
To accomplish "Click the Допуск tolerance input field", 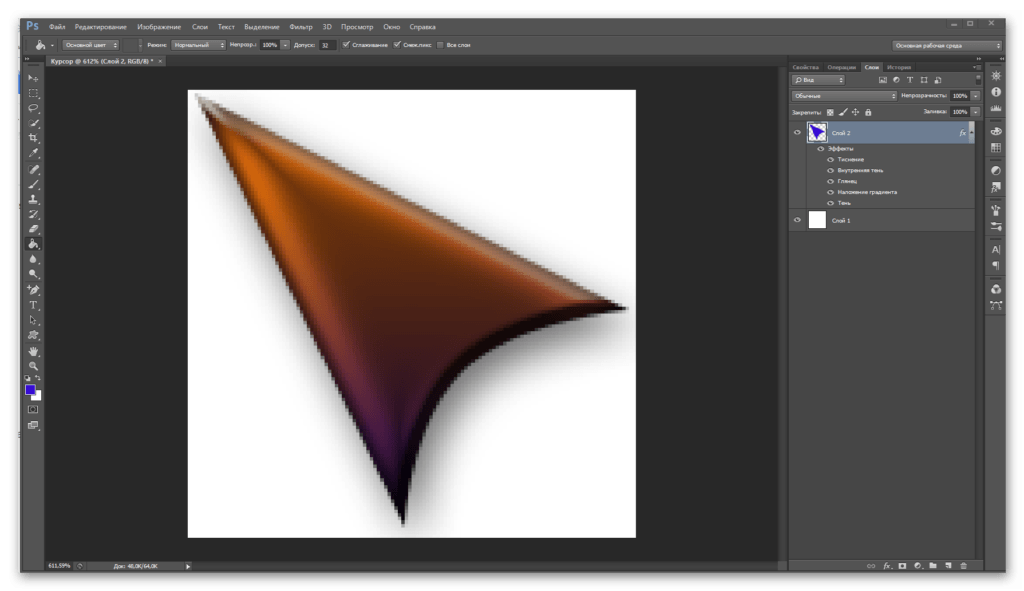I will pyautogui.click(x=327, y=45).
